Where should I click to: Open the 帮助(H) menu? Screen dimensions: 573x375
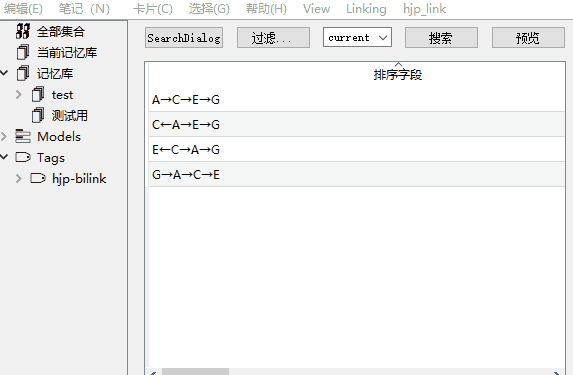click(266, 9)
